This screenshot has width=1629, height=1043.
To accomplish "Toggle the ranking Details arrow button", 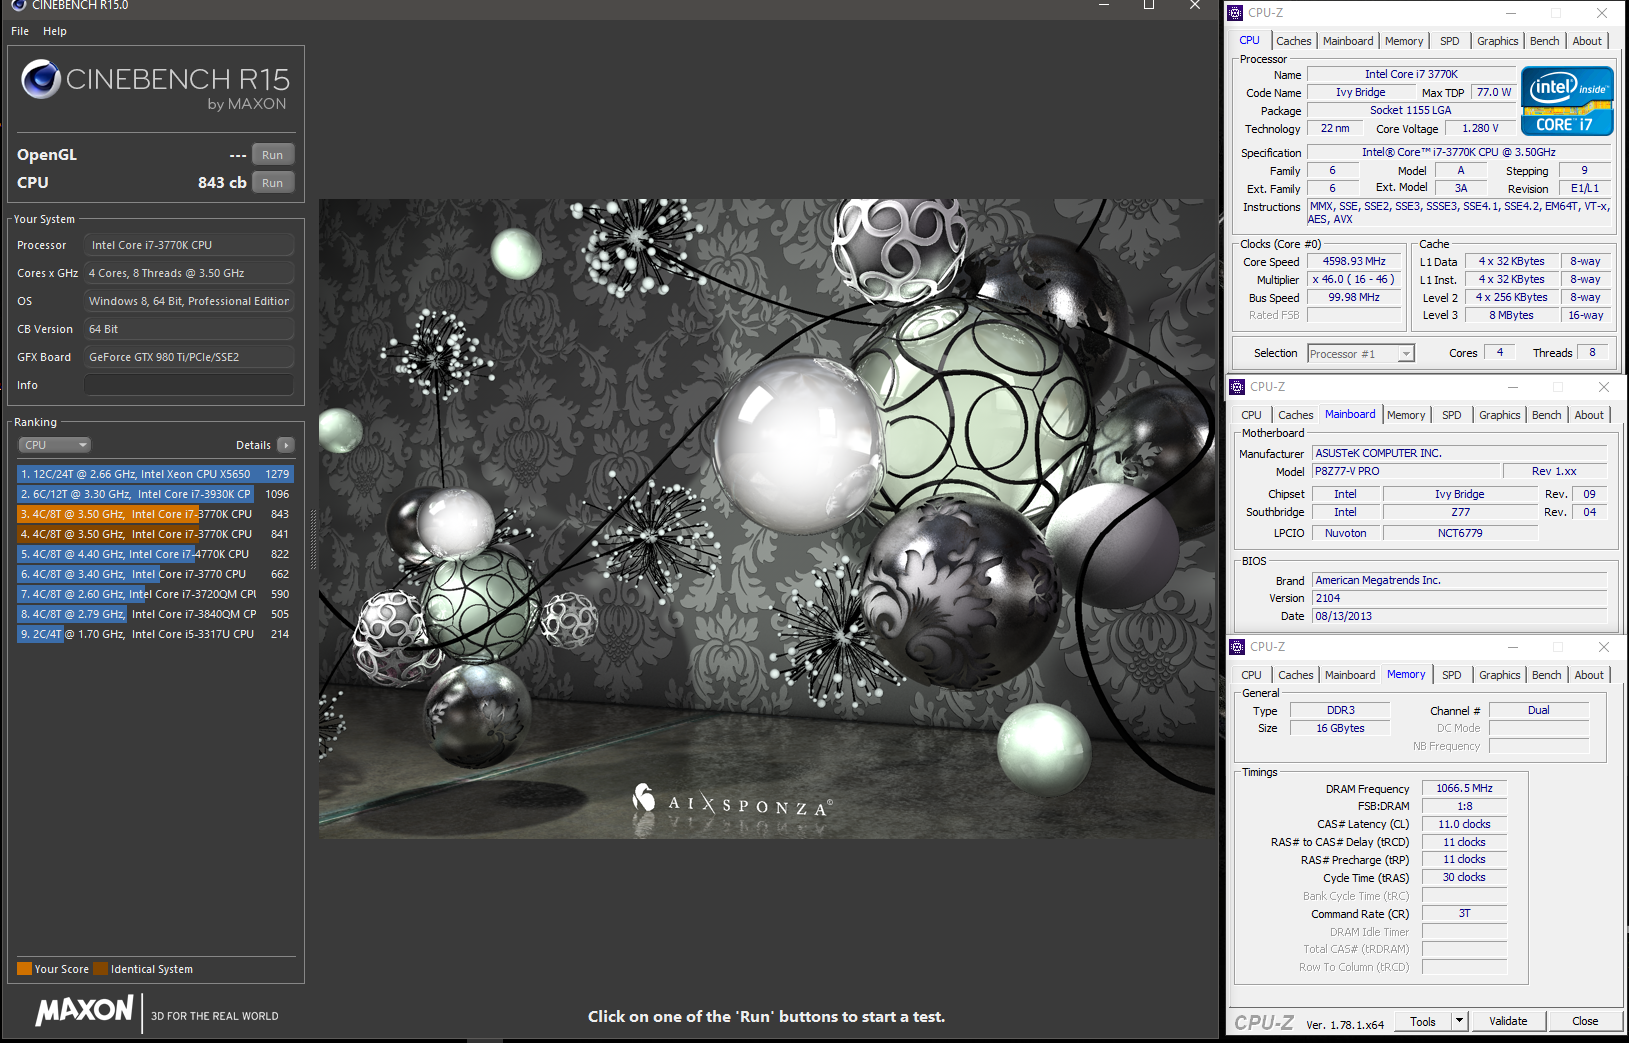I will [x=286, y=445].
